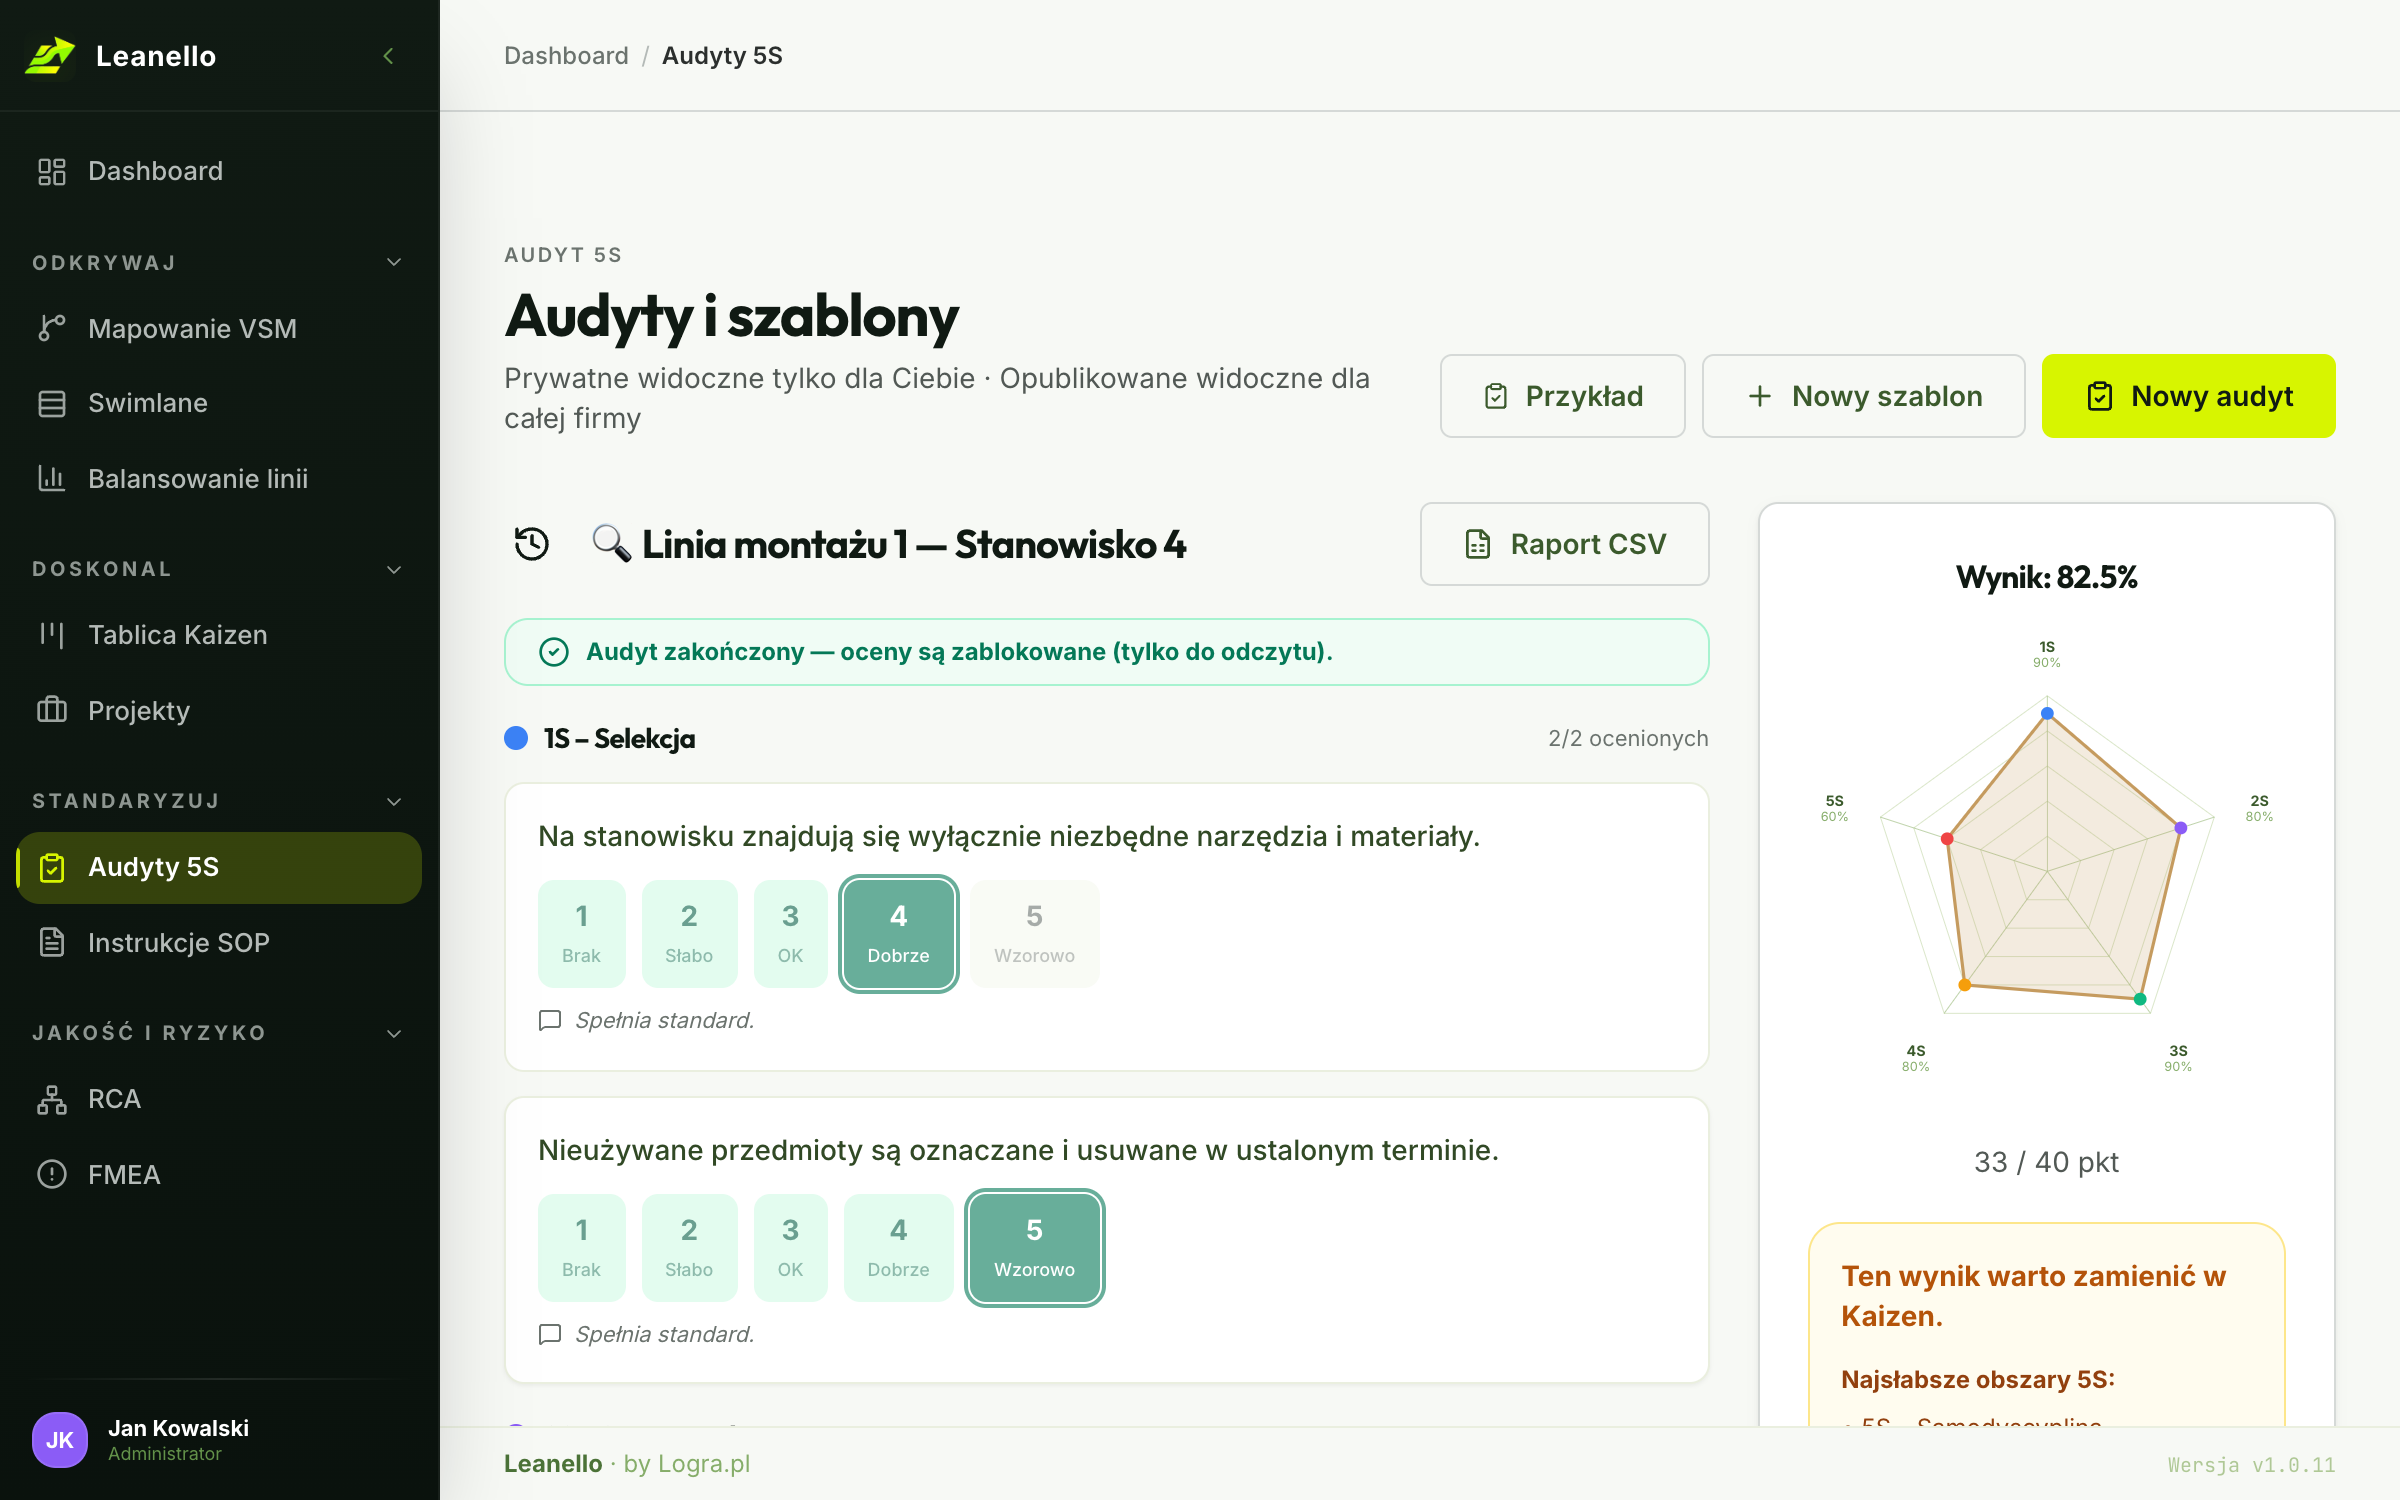Click the comment icon under second question

550,1334
